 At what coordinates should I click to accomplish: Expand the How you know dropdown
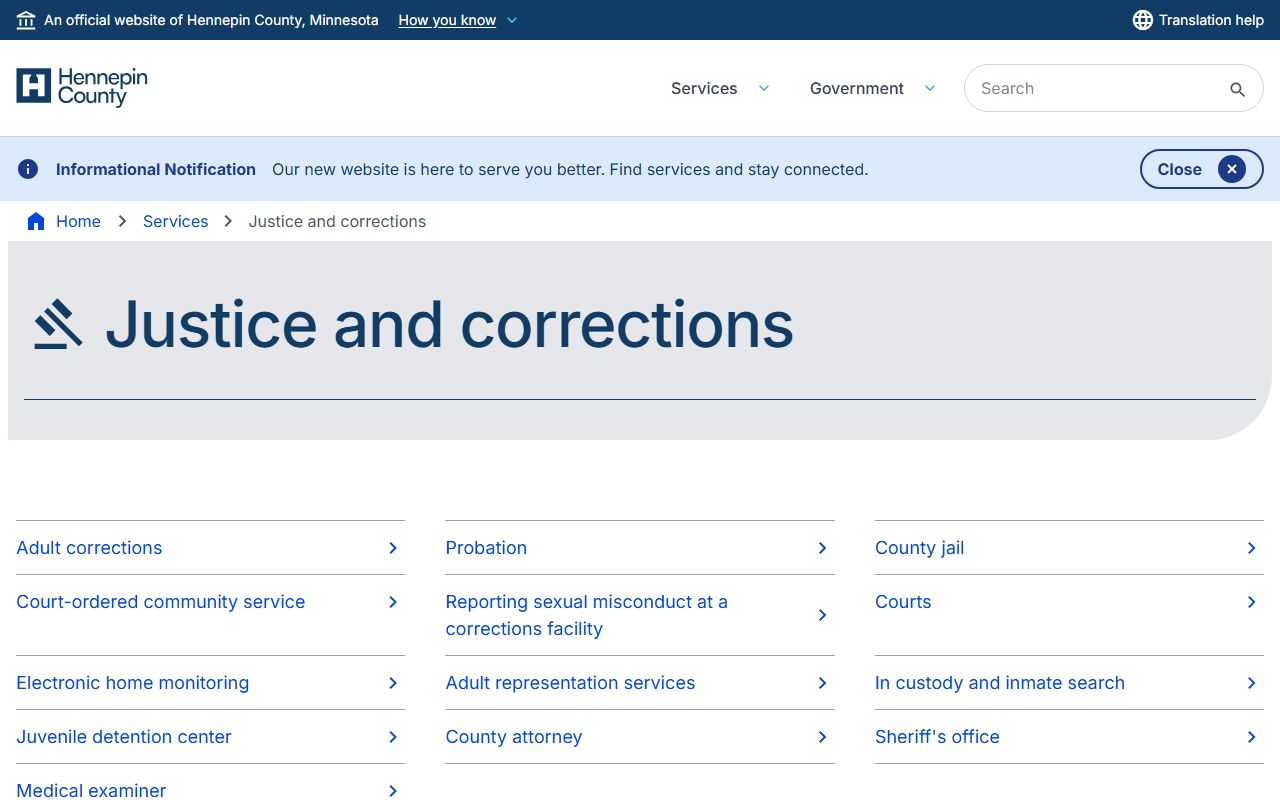tap(458, 20)
